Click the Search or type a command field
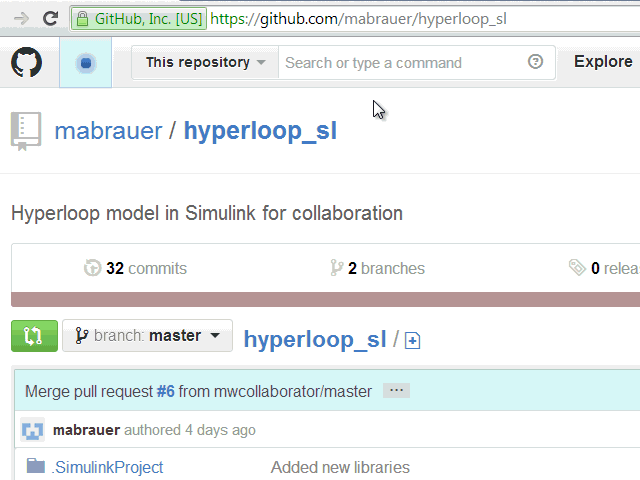Viewport: 640px width, 480px height. (x=400, y=62)
